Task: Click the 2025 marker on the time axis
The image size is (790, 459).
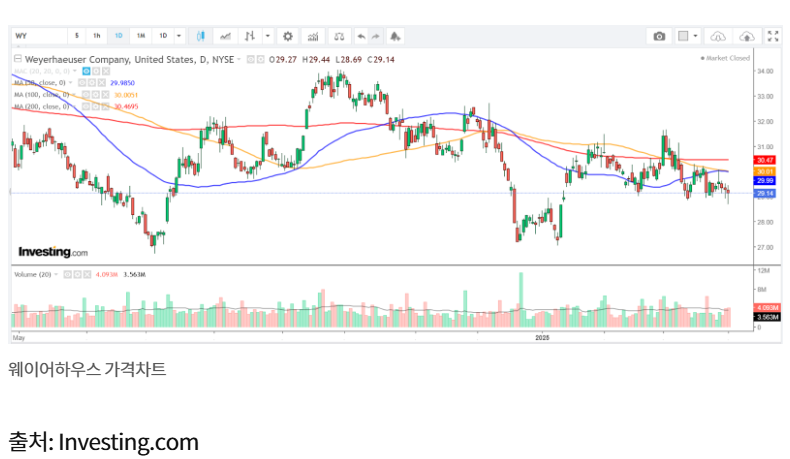Action: tap(542, 338)
